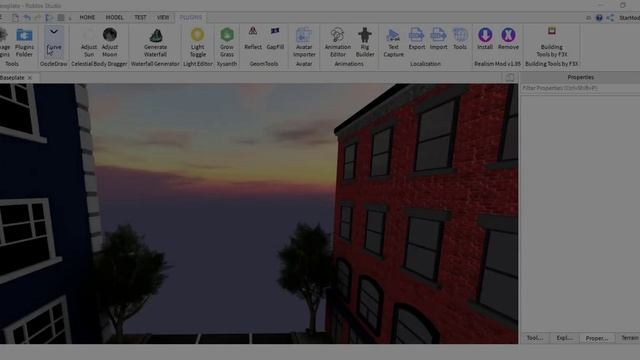The width and height of the screenshot is (640, 360).
Task: Remove the Realism Mod
Action: coord(508,39)
